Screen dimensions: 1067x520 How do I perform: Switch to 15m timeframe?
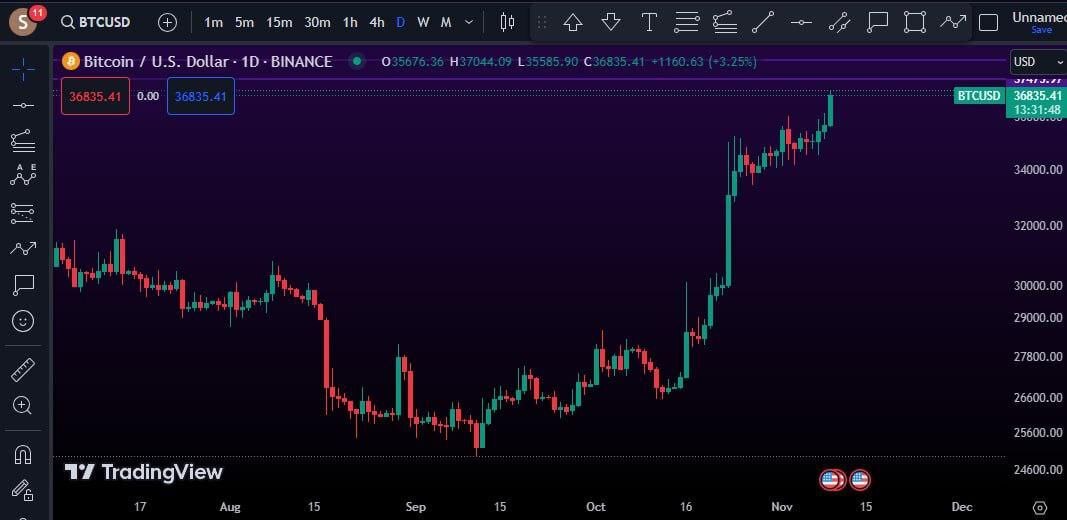coord(279,22)
